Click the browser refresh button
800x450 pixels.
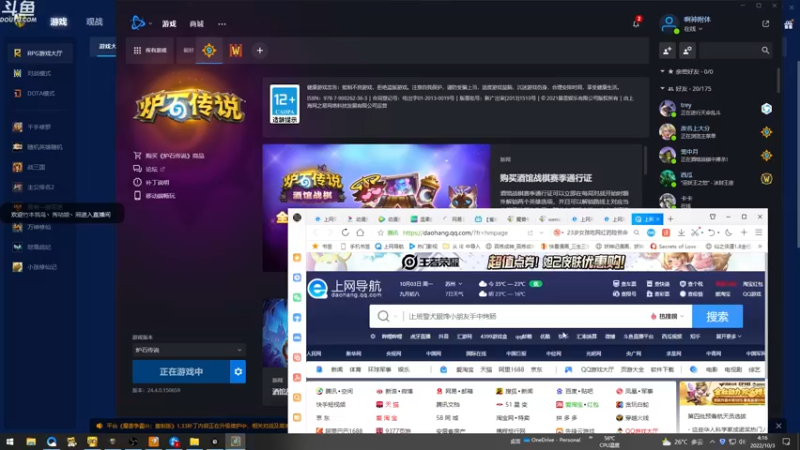(x=345, y=233)
